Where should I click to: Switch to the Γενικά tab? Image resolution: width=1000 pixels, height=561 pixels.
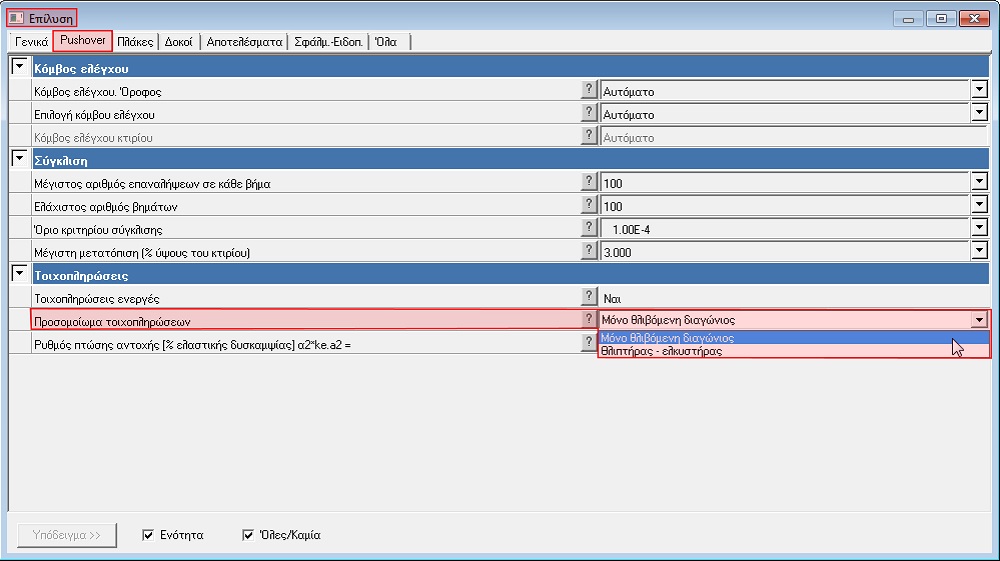(31, 42)
